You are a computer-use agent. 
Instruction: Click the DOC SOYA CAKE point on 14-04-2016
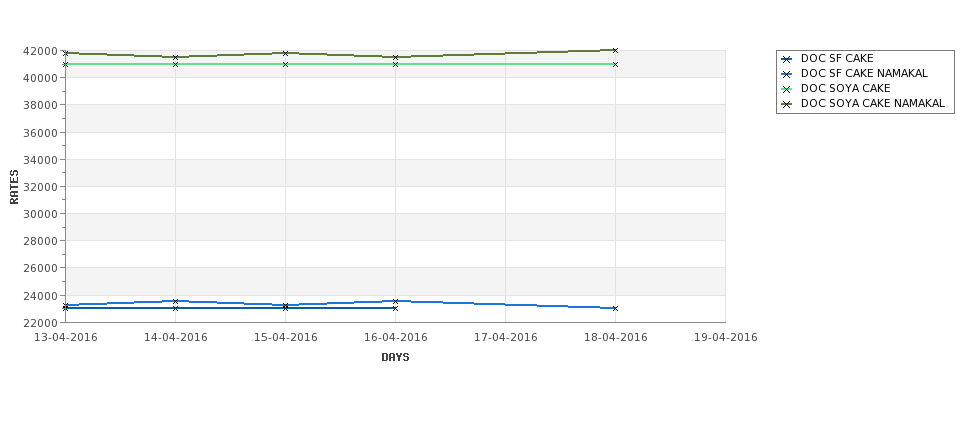(175, 64)
